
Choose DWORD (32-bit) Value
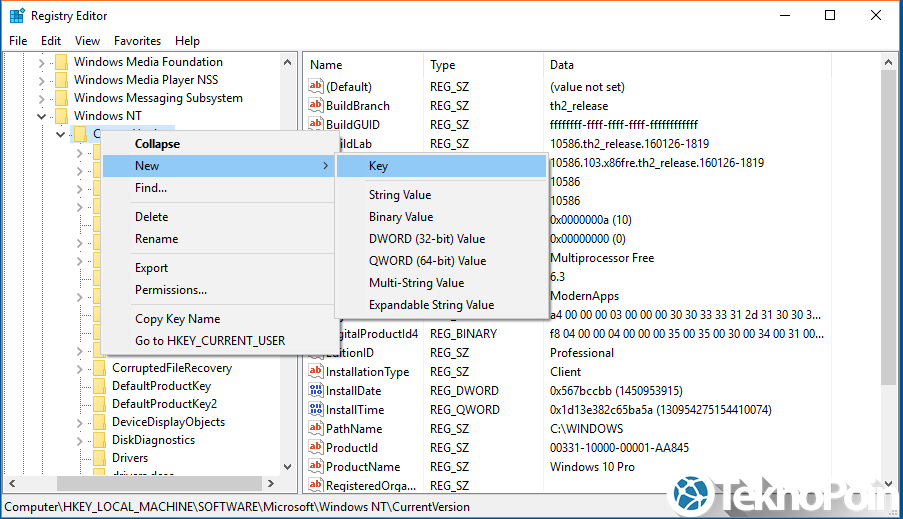point(441,238)
